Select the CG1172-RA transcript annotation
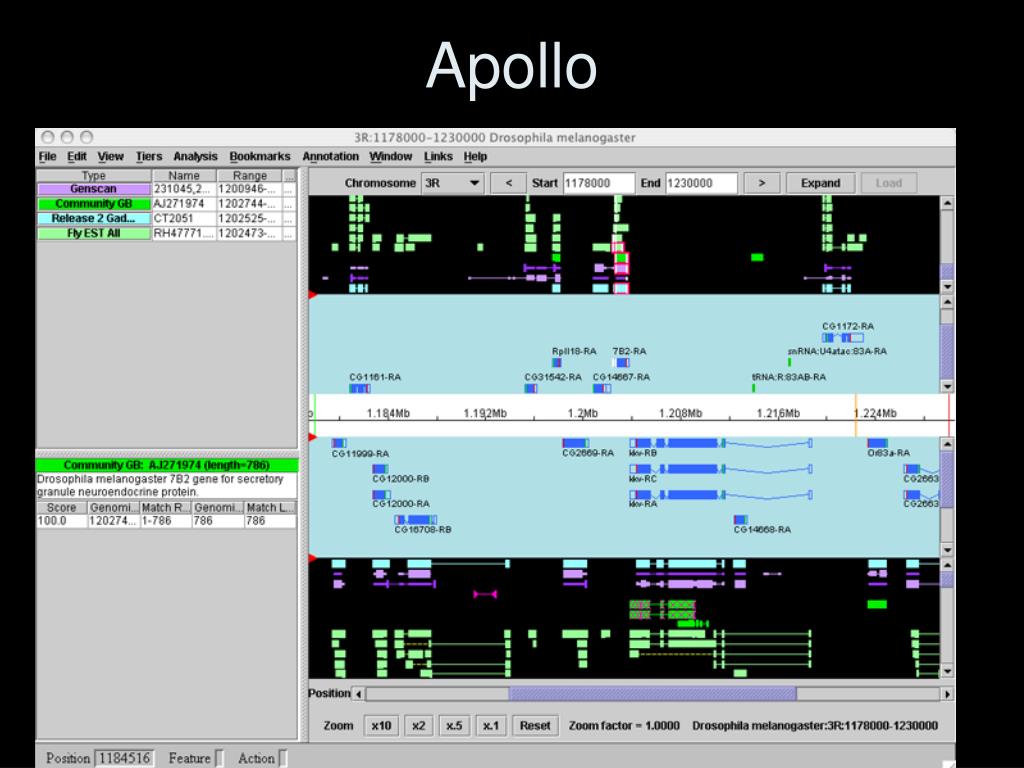This screenshot has width=1024, height=768. pos(842,338)
